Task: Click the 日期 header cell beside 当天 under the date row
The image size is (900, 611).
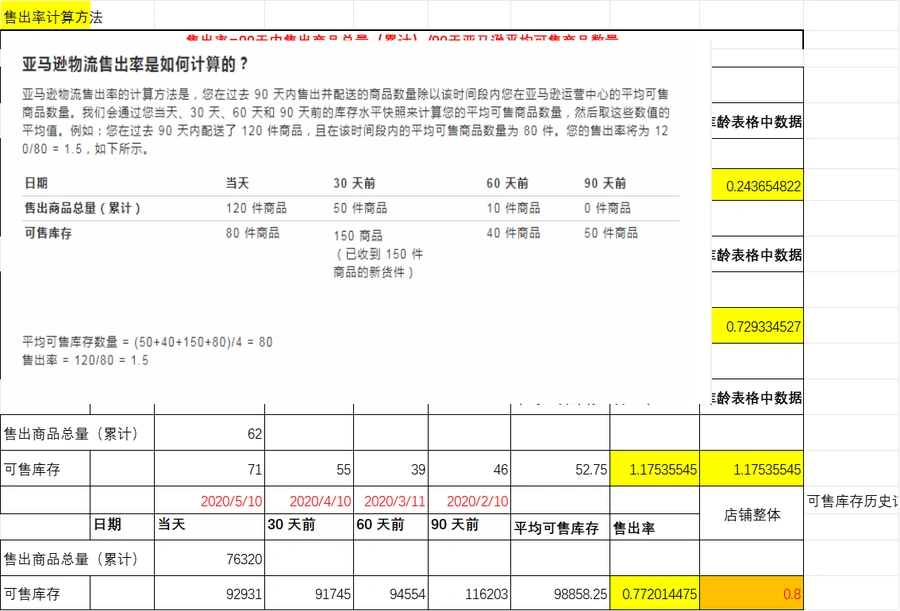Action: coord(122,527)
